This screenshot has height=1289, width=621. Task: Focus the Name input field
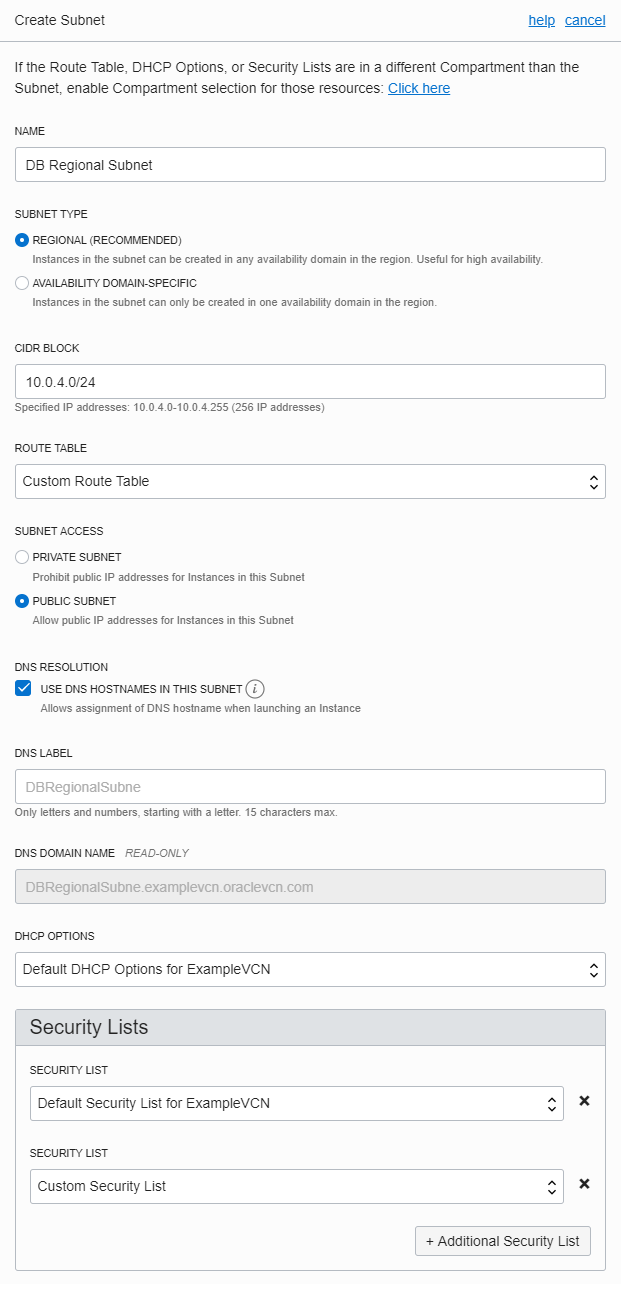click(310, 164)
